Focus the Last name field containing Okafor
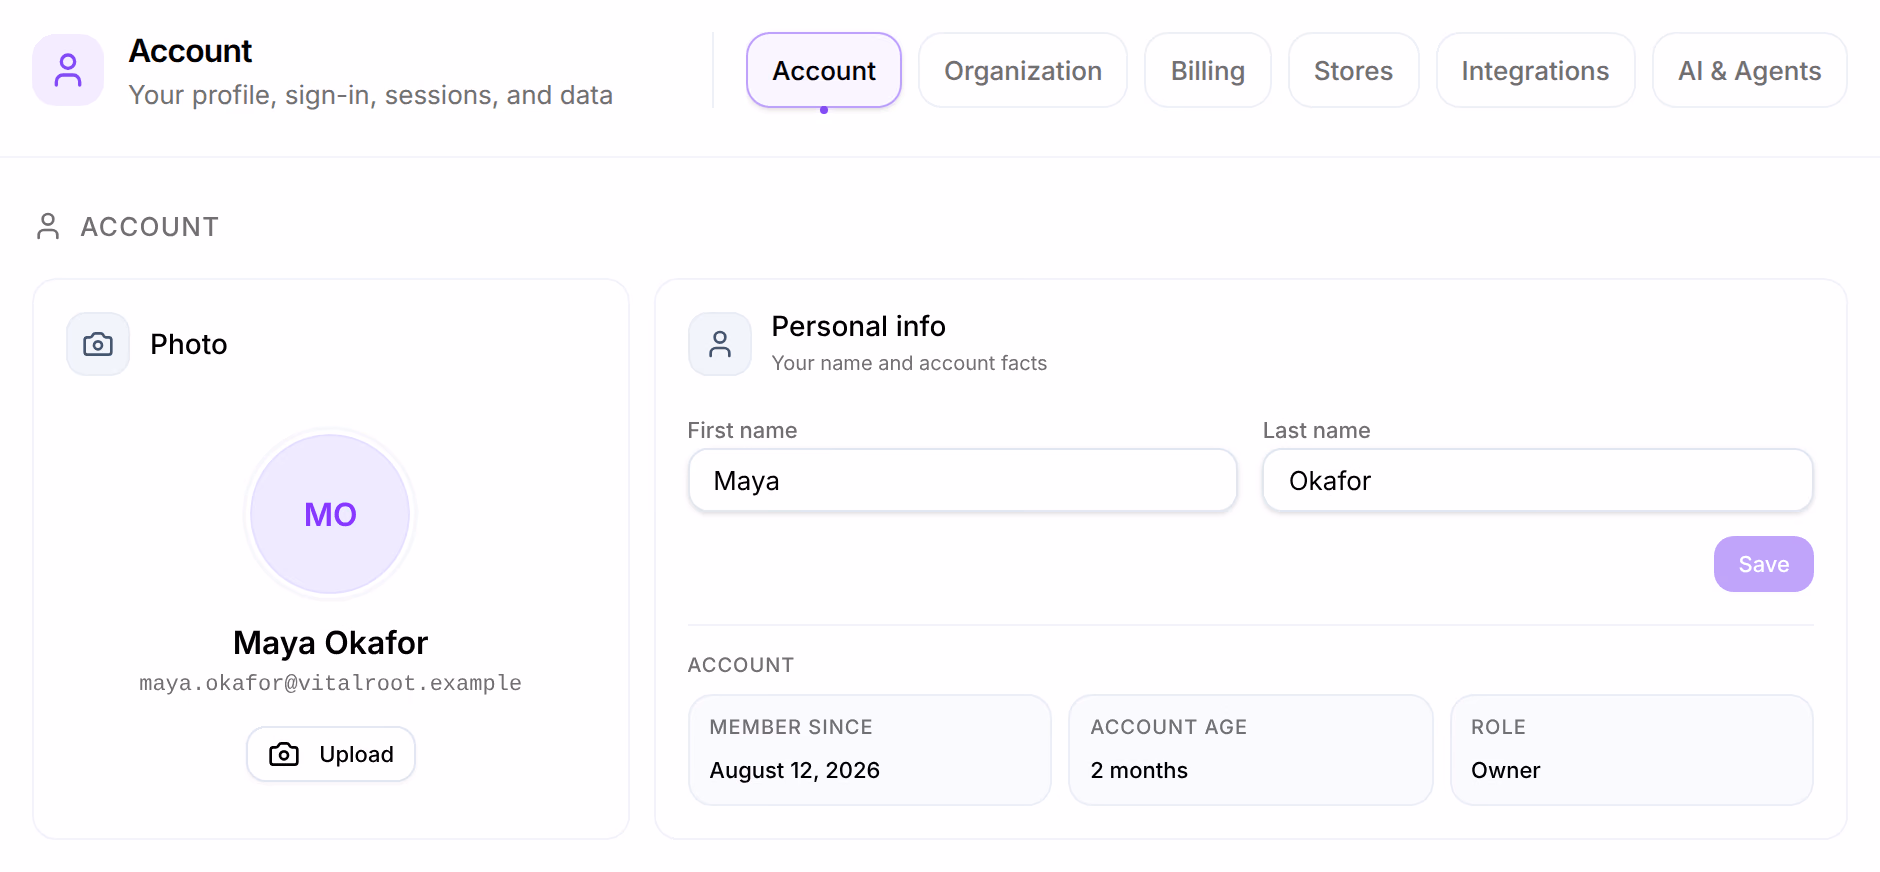This screenshot has height=872, width=1880. tap(1538, 481)
